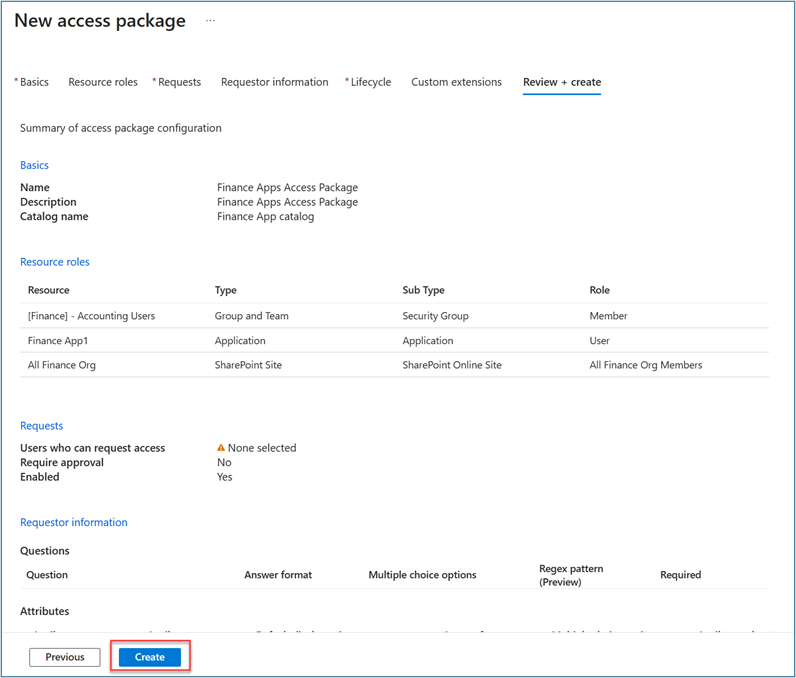
Task: Follow the Basics section link
Action: point(35,165)
